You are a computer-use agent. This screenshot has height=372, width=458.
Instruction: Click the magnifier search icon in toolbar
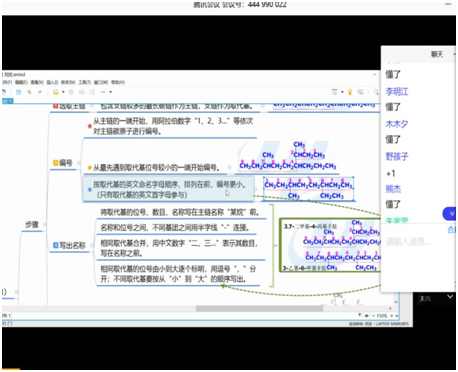[x=376, y=92]
